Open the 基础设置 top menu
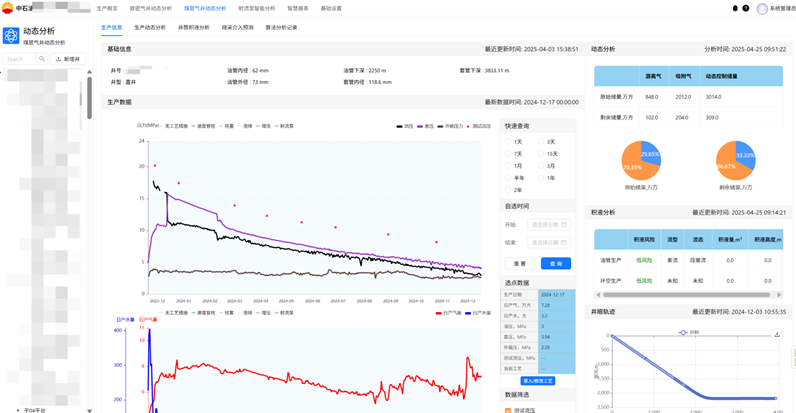796x413 pixels. pyautogui.click(x=331, y=9)
